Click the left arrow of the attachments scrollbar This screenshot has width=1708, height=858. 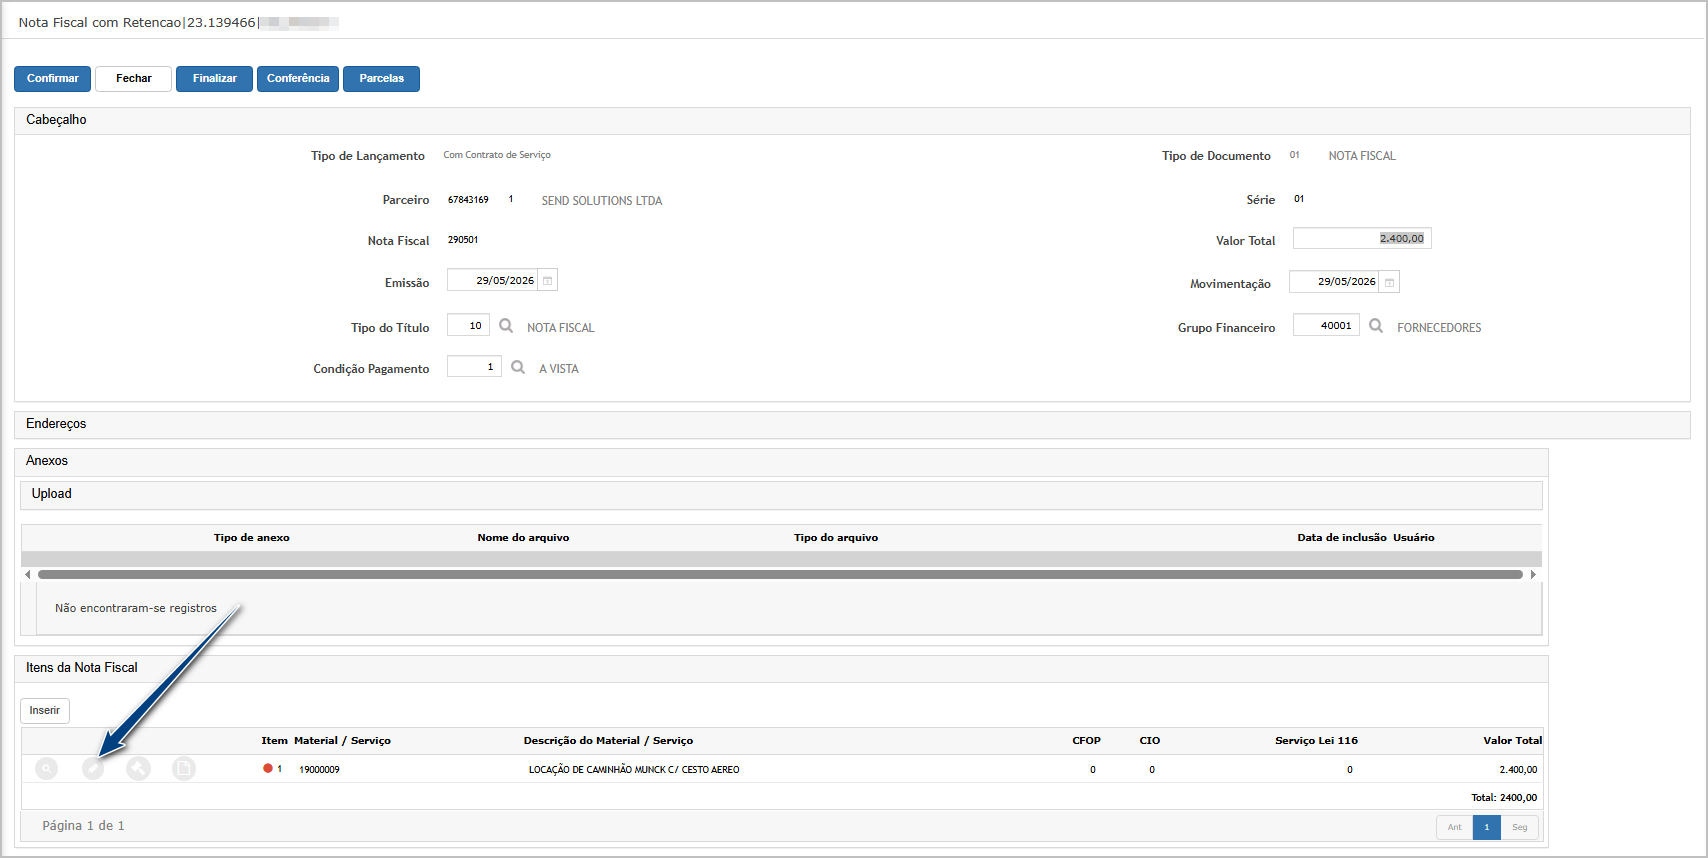(x=27, y=574)
